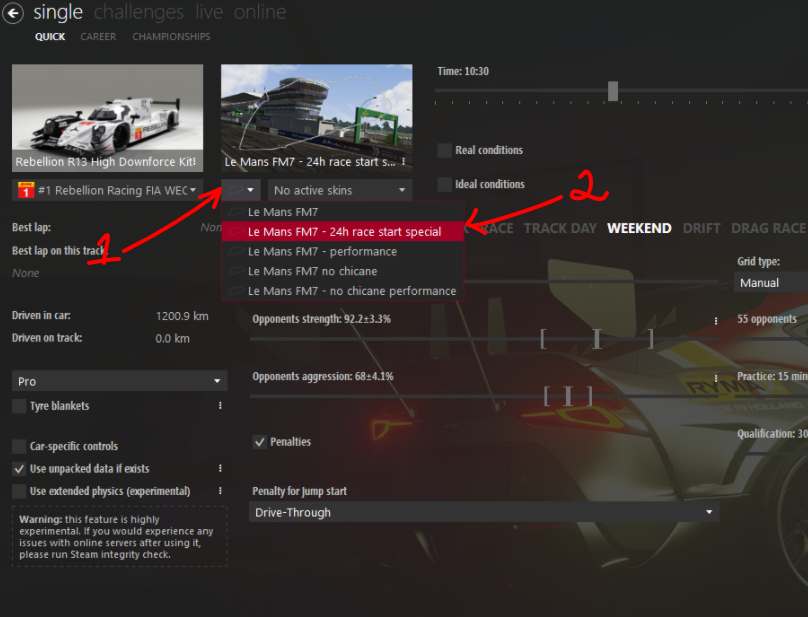
Task: Select Le Mans FM7 layout
Action: pos(343,212)
